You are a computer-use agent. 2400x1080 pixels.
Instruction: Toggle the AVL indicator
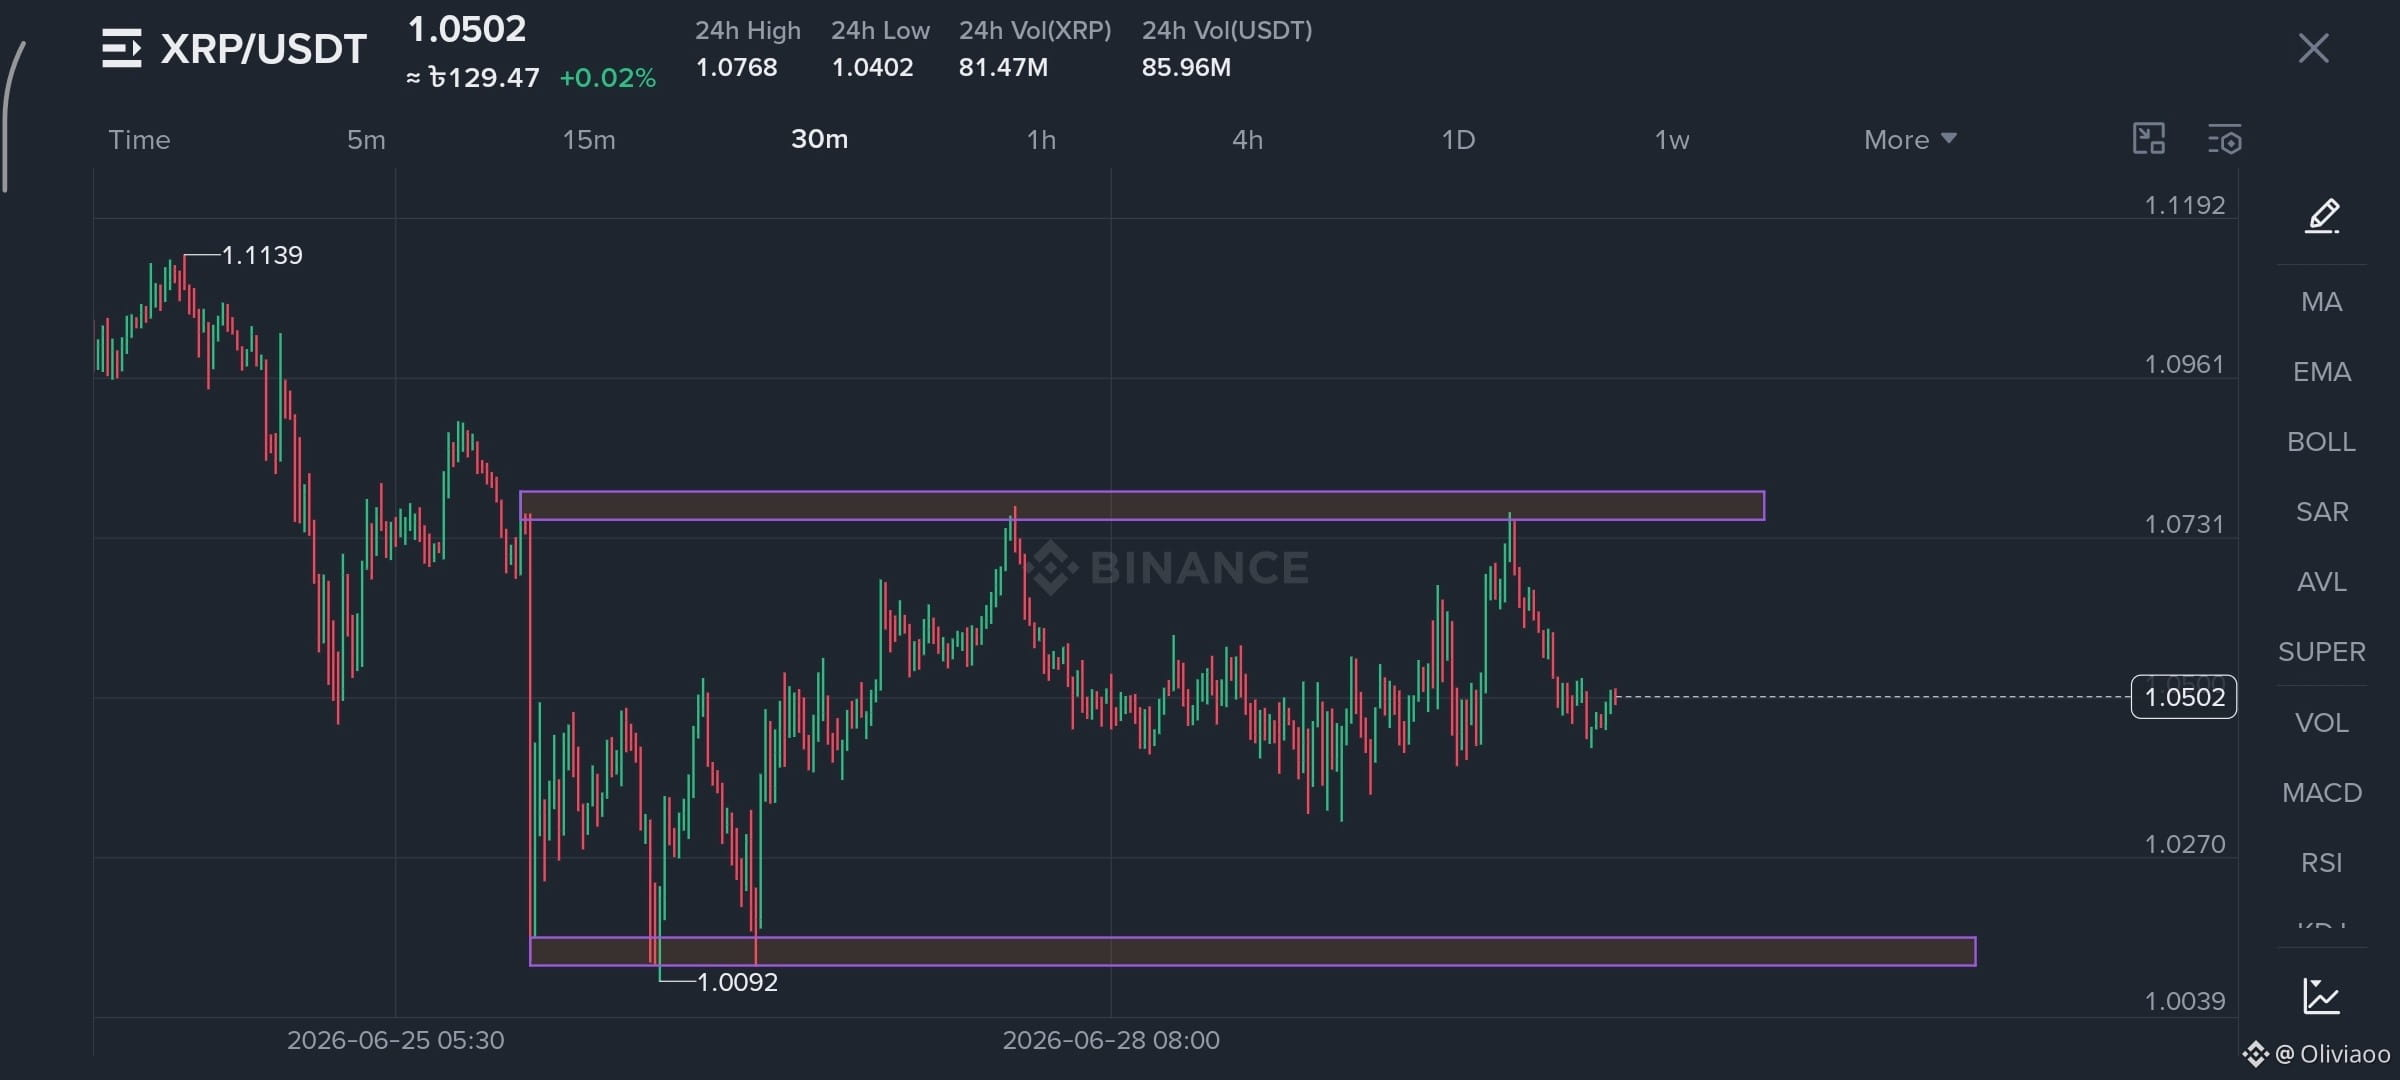click(x=2321, y=582)
